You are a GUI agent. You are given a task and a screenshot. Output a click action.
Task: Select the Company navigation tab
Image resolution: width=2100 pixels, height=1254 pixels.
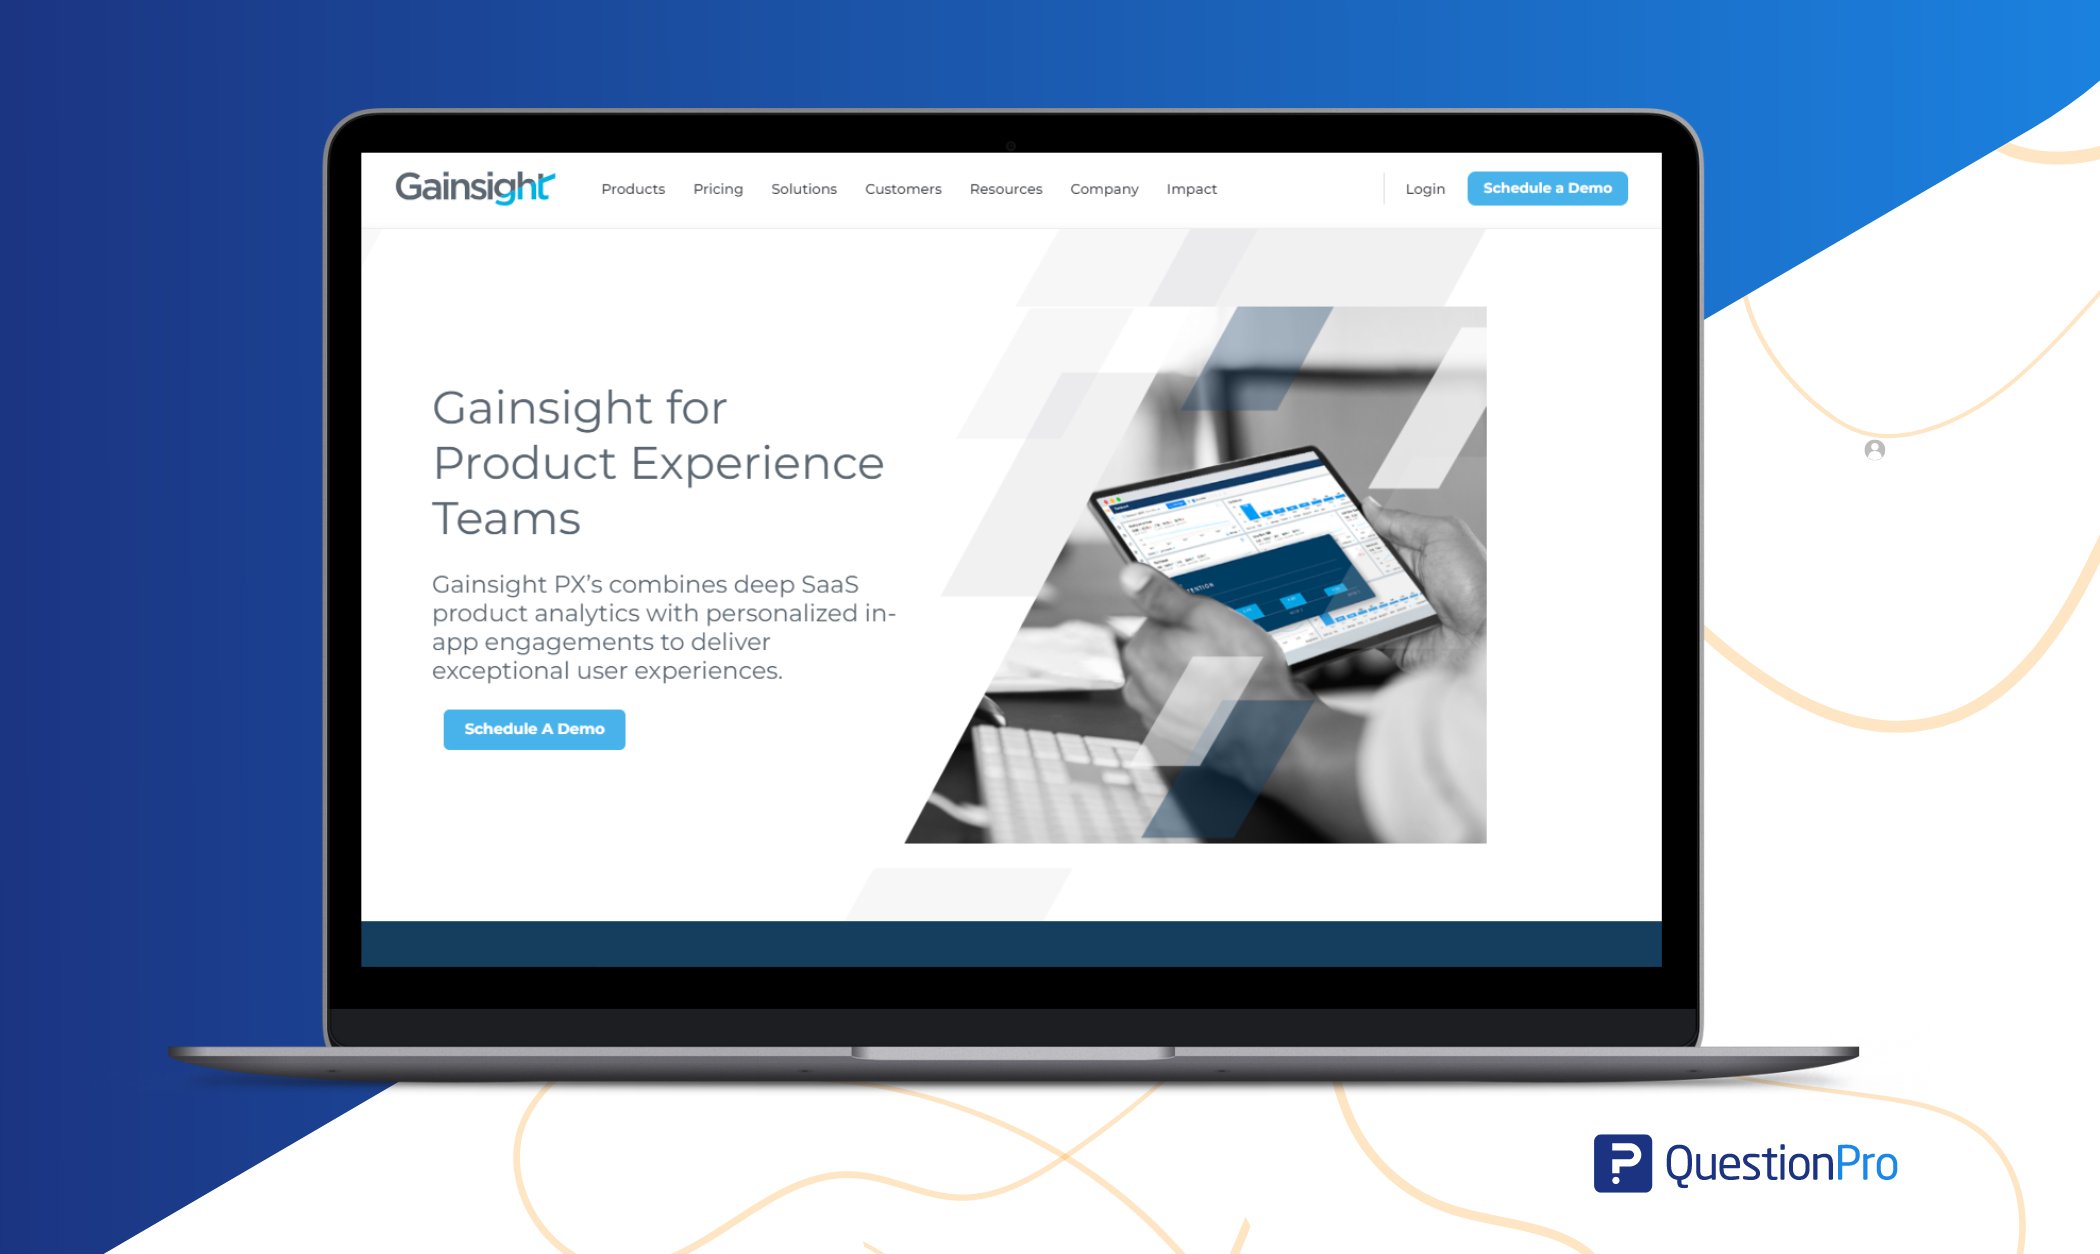pos(1106,188)
